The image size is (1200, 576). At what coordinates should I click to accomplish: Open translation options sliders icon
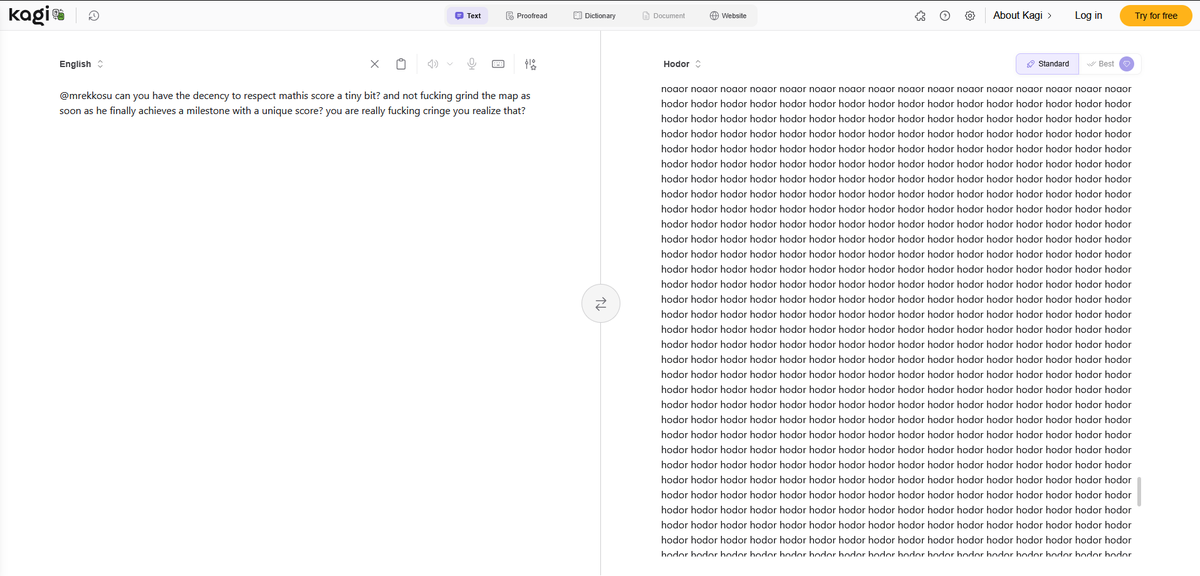pos(530,64)
